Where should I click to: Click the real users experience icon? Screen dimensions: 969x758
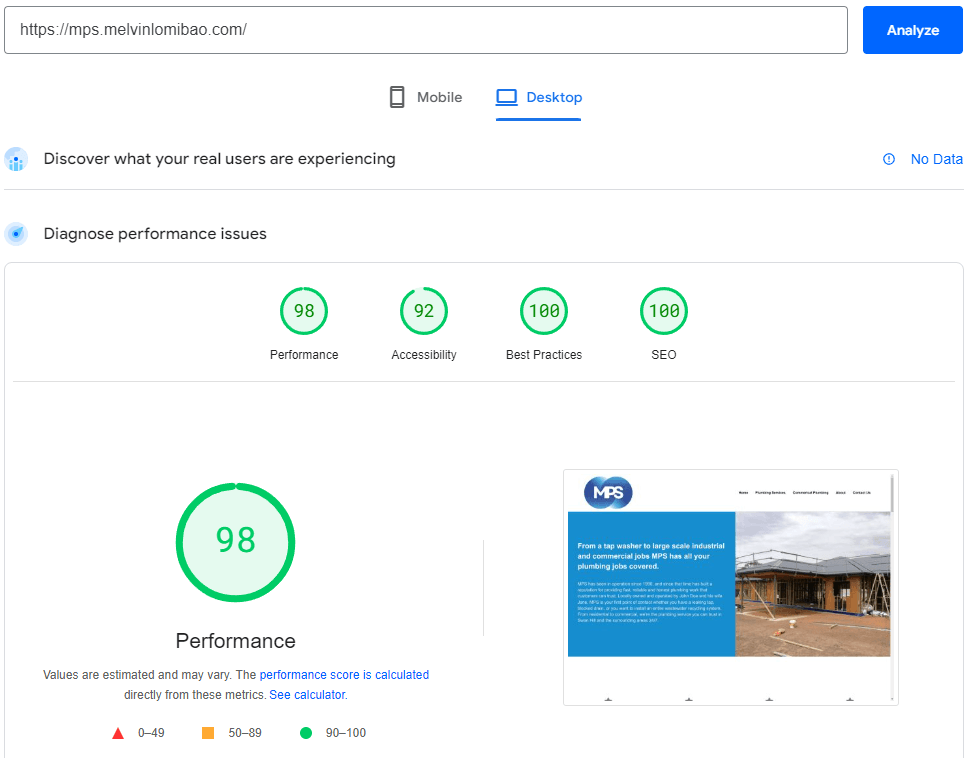[16, 159]
